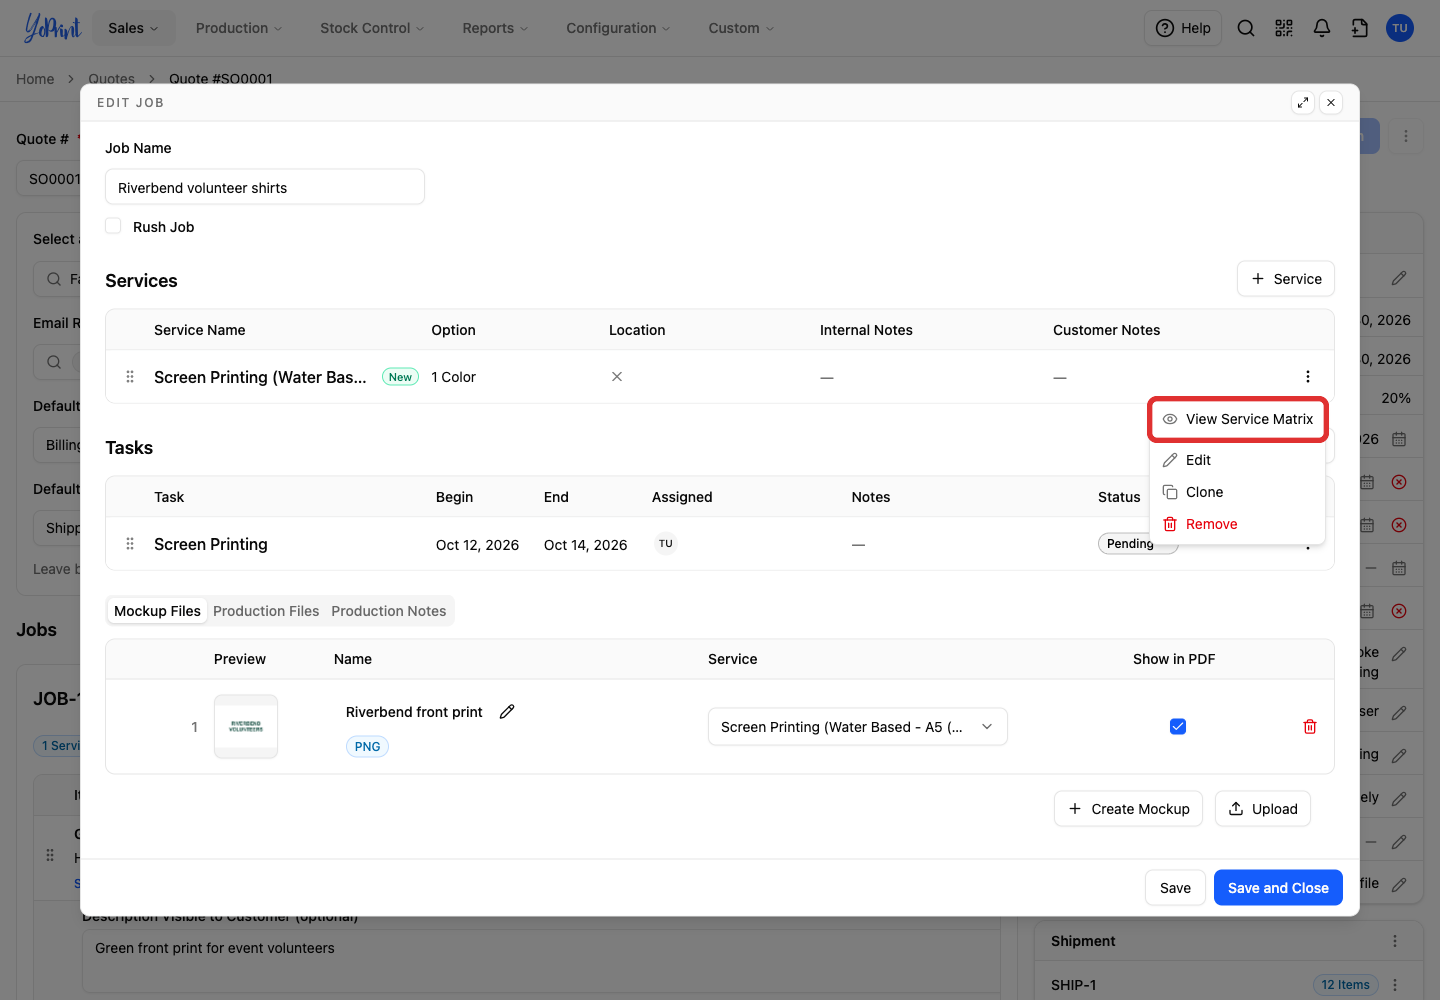The width and height of the screenshot is (1440, 1000).
Task: Rename Riverbend front print with pencil icon
Action: 507,712
